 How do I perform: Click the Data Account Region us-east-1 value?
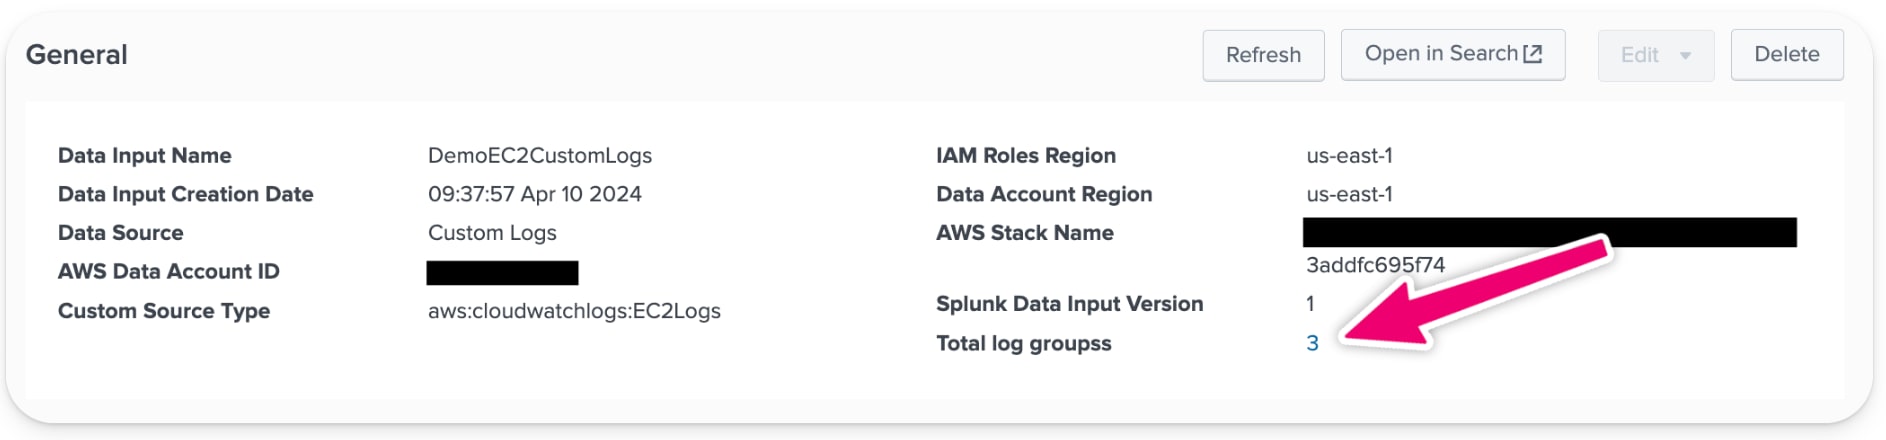point(1349,194)
